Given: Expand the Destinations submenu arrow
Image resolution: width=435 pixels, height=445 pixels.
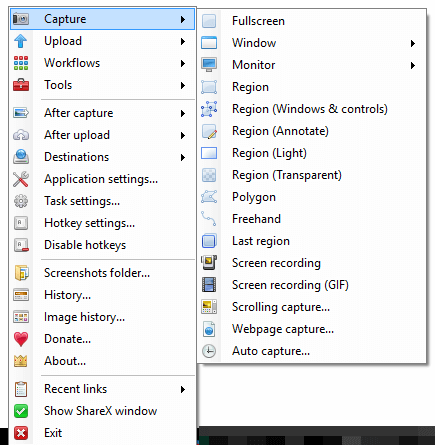Looking at the screenshot, I should pyautogui.click(x=183, y=157).
